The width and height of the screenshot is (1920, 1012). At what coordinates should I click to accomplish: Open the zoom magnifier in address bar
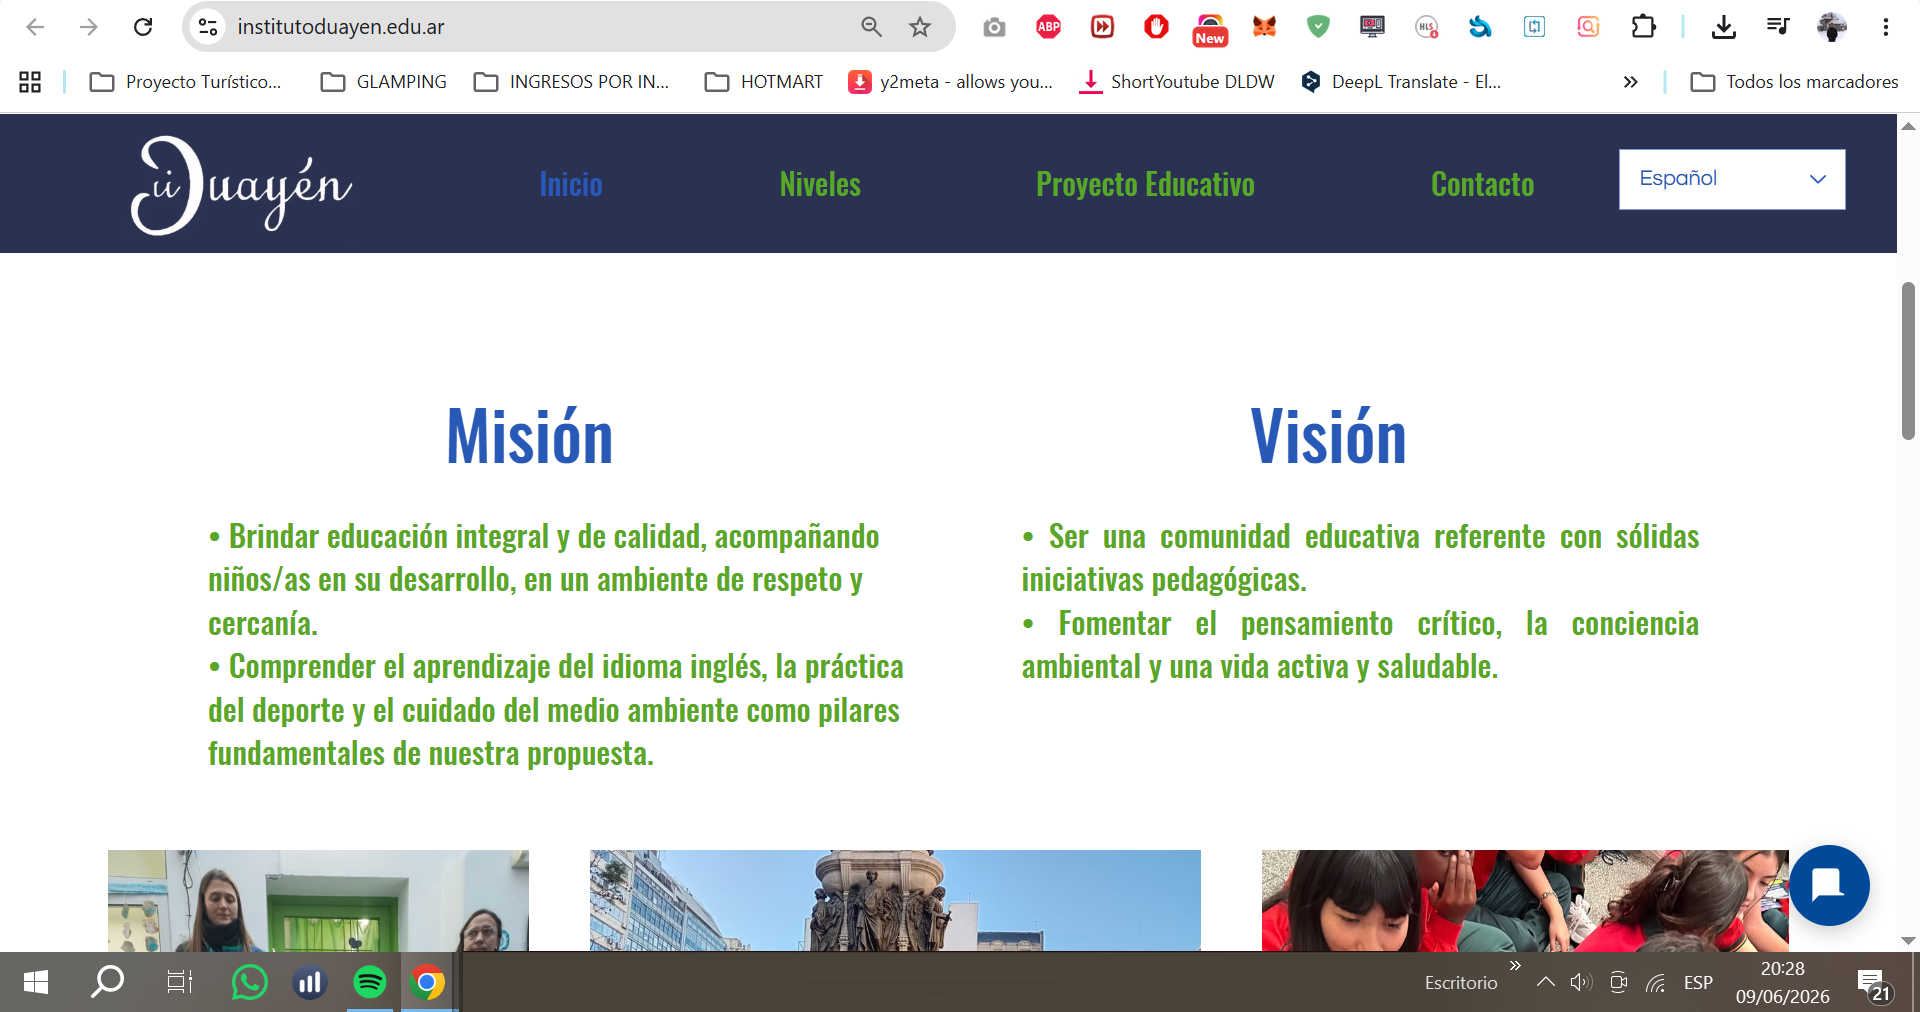click(872, 27)
